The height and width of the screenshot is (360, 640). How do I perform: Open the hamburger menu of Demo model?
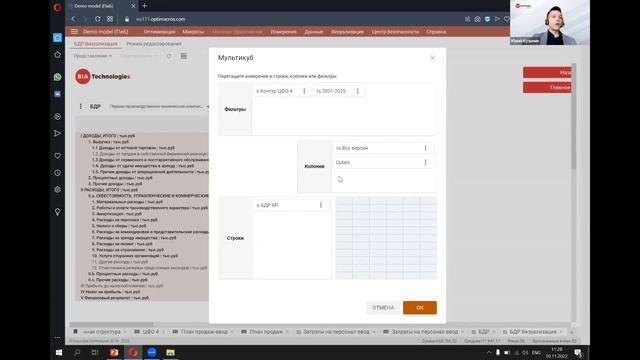click(74, 31)
